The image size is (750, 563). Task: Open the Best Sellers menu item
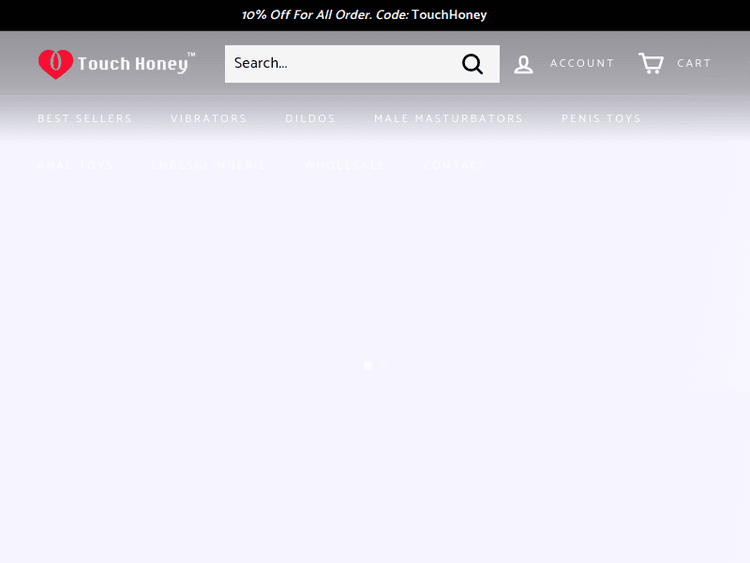pyautogui.click(x=85, y=119)
